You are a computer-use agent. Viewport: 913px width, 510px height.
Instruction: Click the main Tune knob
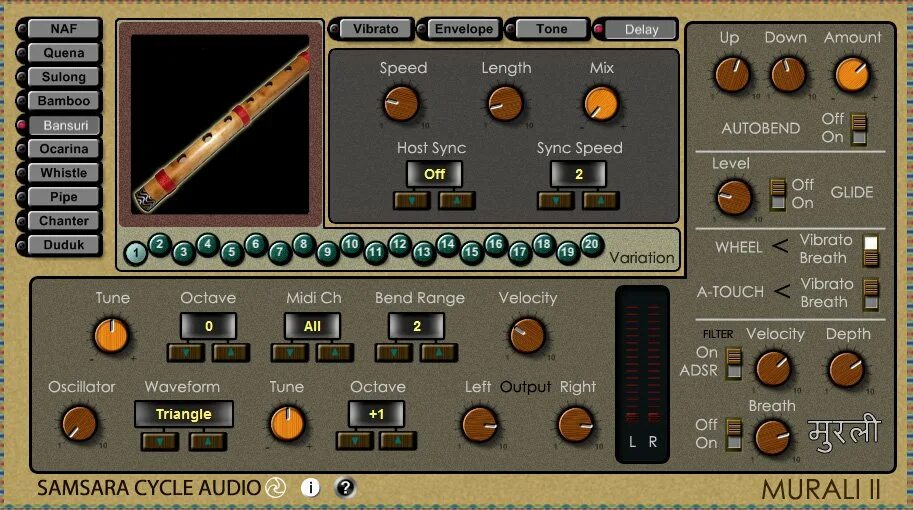point(111,336)
